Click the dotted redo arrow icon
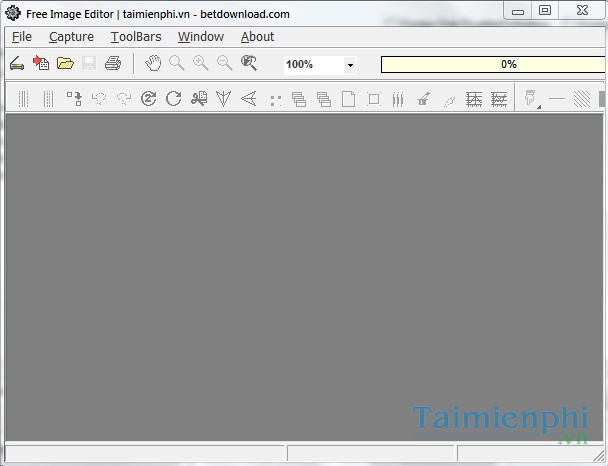This screenshot has width=608, height=466. tap(124, 98)
